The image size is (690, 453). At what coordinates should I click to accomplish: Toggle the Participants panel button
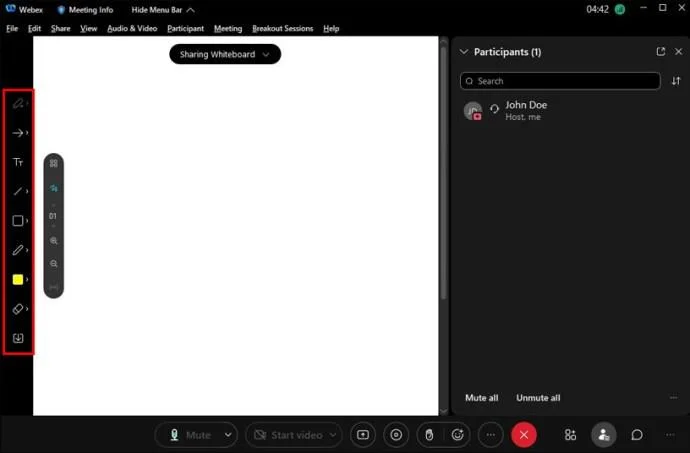pyautogui.click(x=603, y=435)
